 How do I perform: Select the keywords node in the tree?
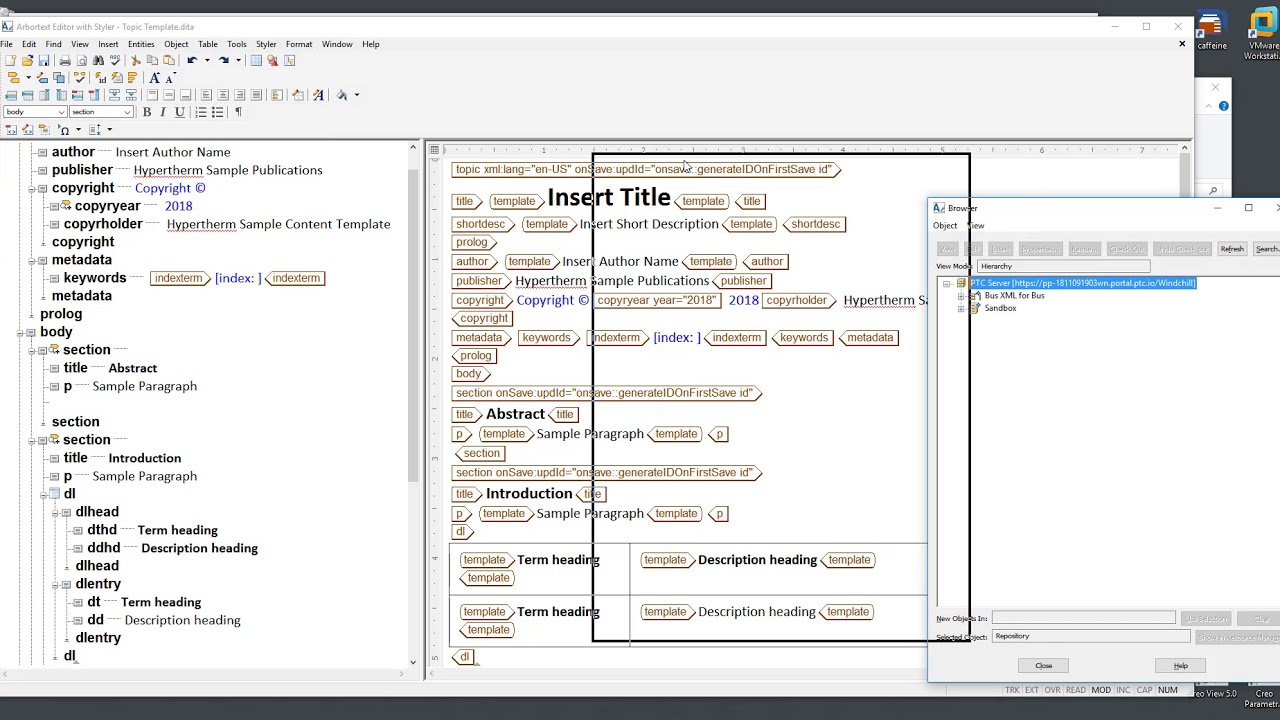[x=95, y=278]
